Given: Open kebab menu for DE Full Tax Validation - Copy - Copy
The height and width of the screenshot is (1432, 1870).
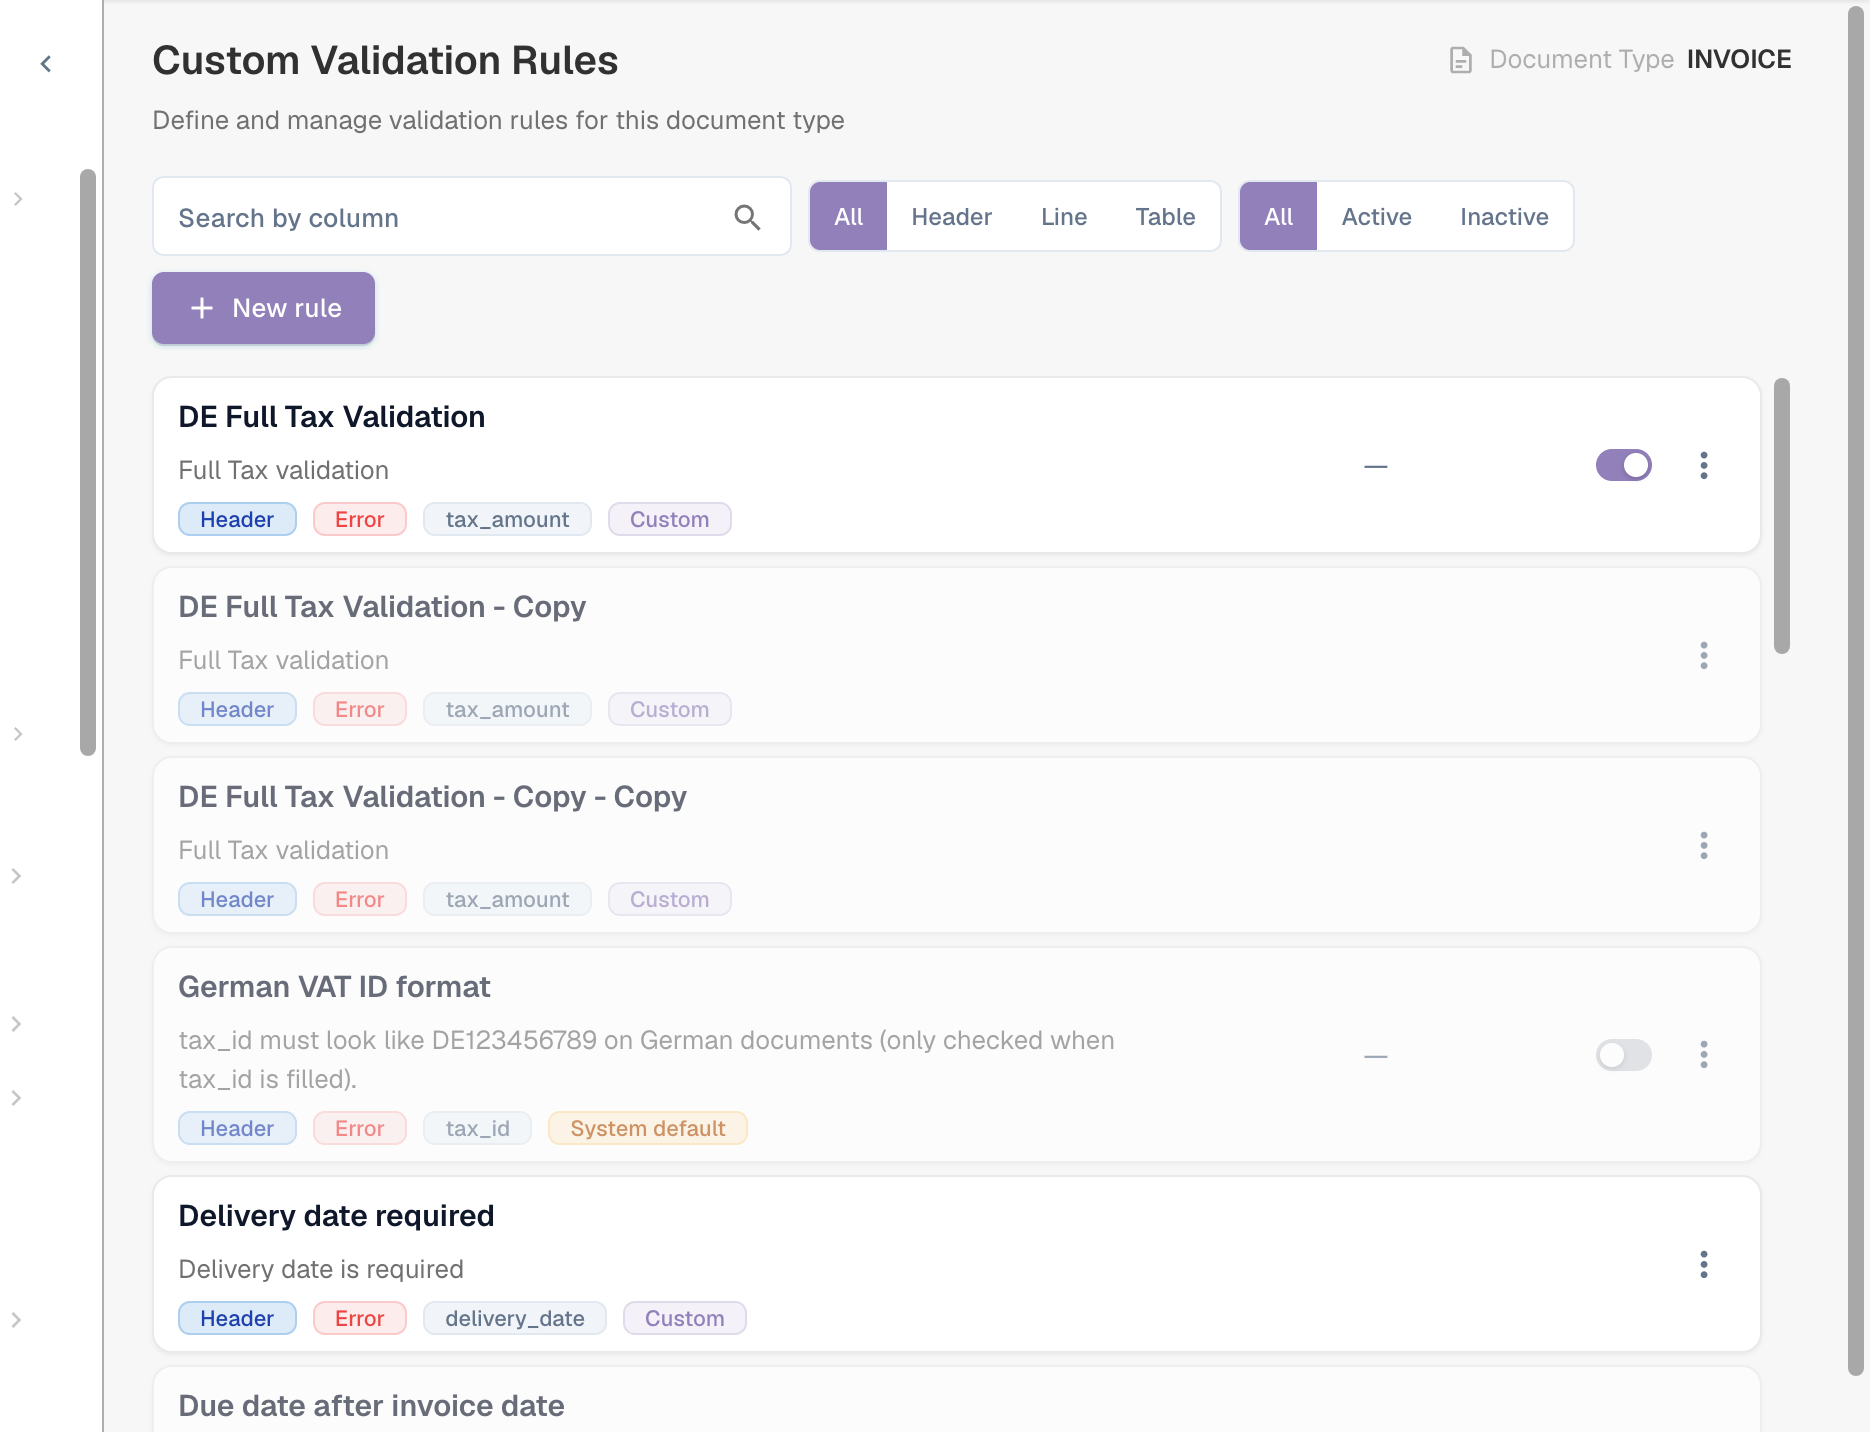Looking at the screenshot, I should pos(1704,845).
